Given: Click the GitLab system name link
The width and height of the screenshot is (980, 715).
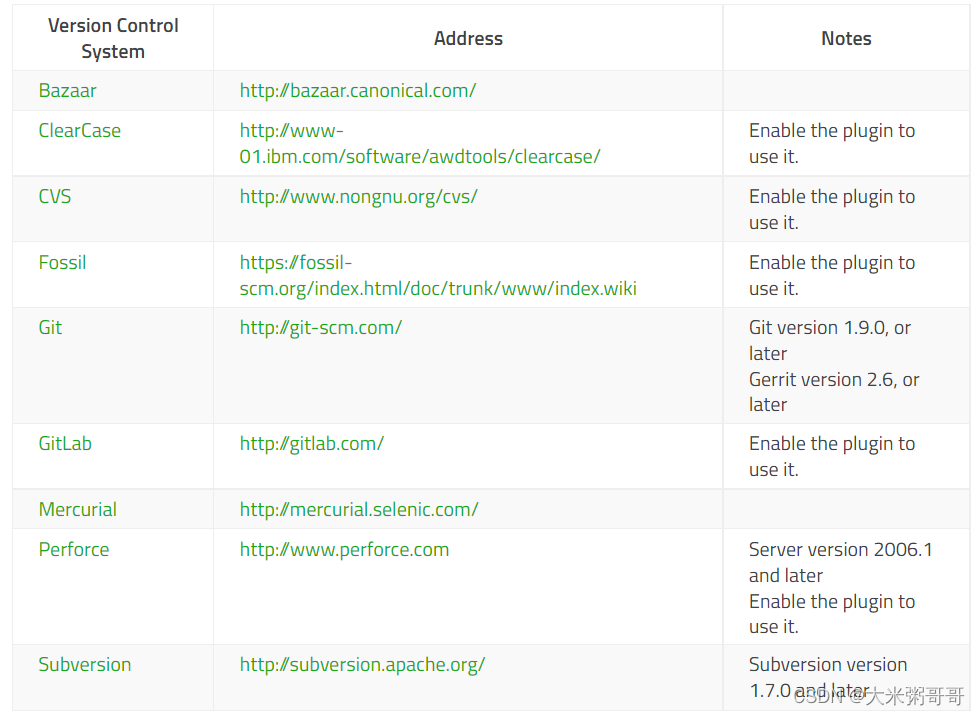Looking at the screenshot, I should tap(65, 443).
